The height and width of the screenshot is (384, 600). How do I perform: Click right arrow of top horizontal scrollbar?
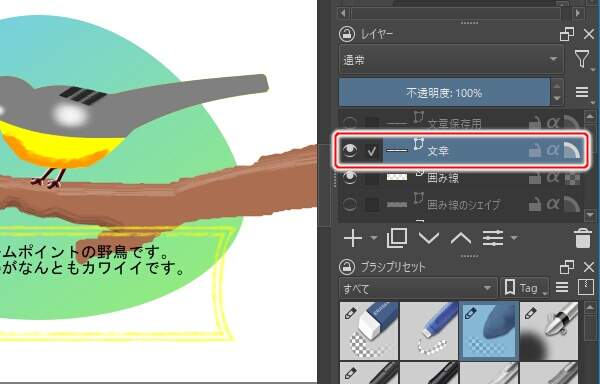click(578, 13)
